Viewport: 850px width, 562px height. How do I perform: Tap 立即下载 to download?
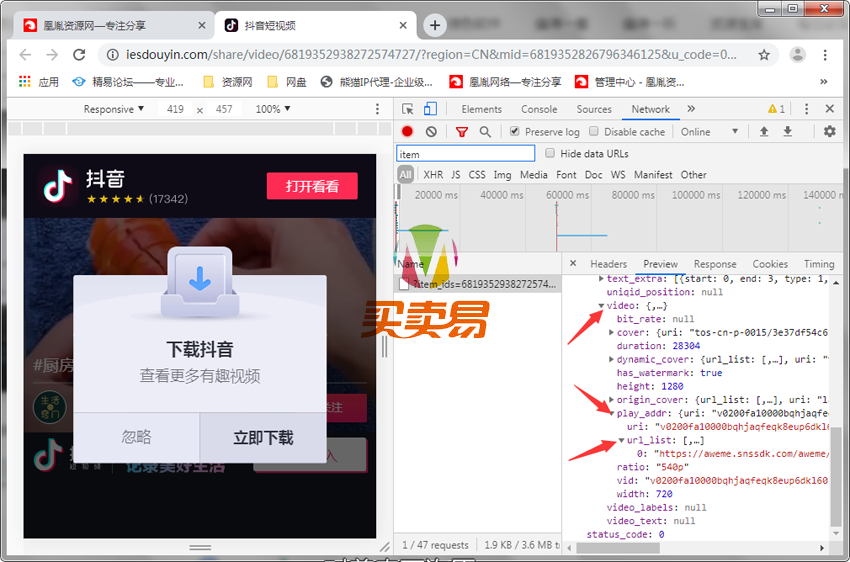click(x=263, y=437)
